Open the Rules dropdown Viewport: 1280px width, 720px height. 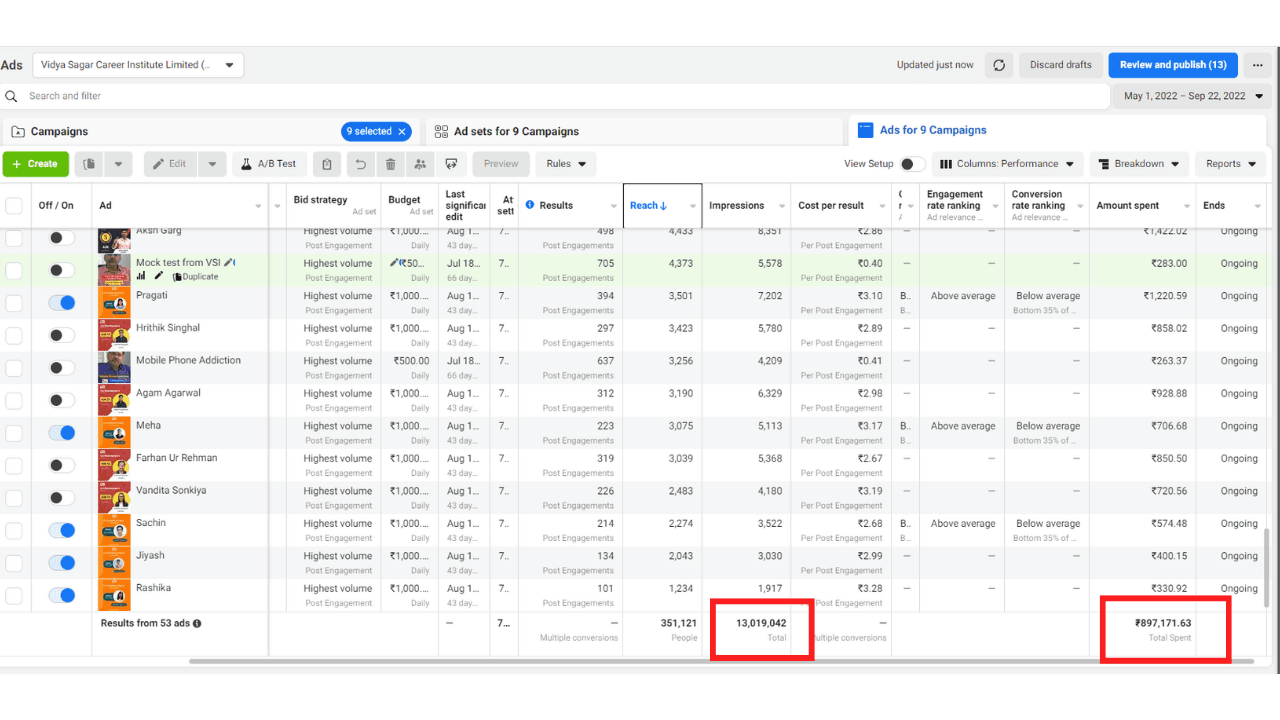point(565,164)
